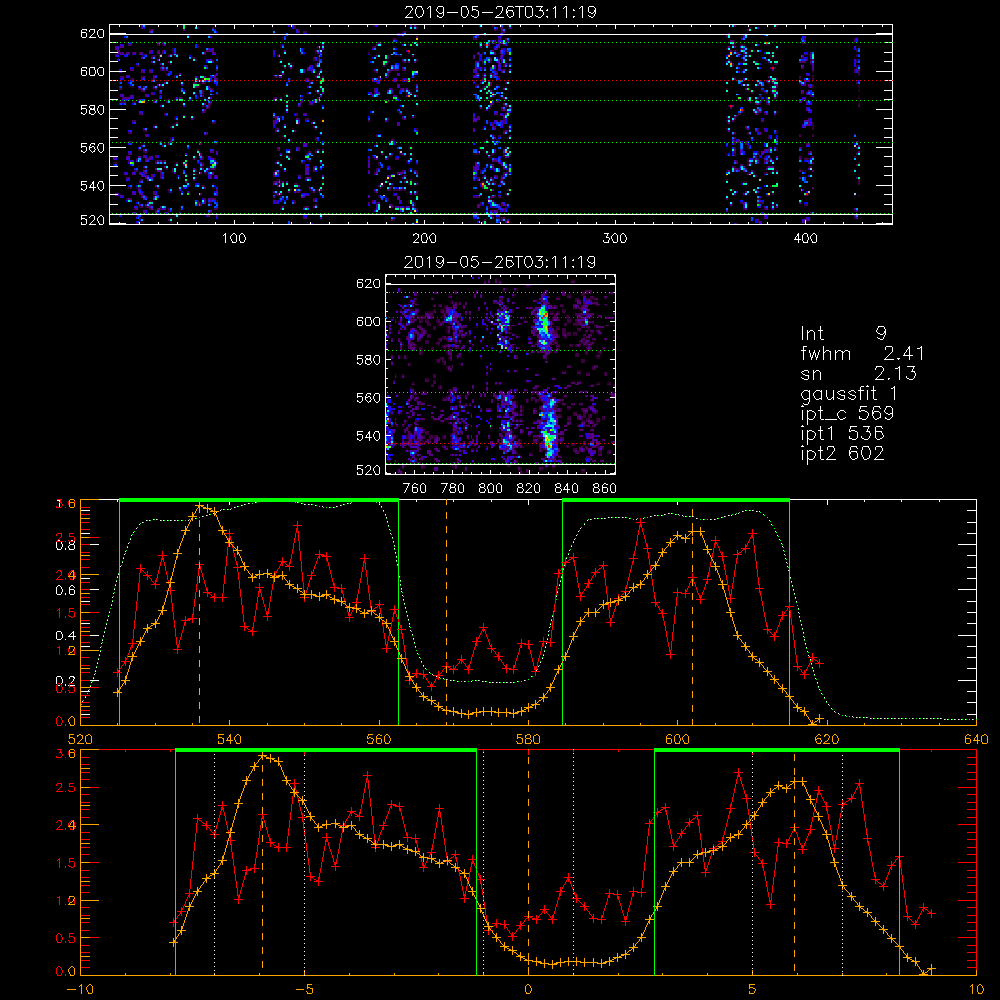This screenshot has height=1000, width=1000.
Task: Click the 860 label under the middle image
Action: click(x=605, y=489)
